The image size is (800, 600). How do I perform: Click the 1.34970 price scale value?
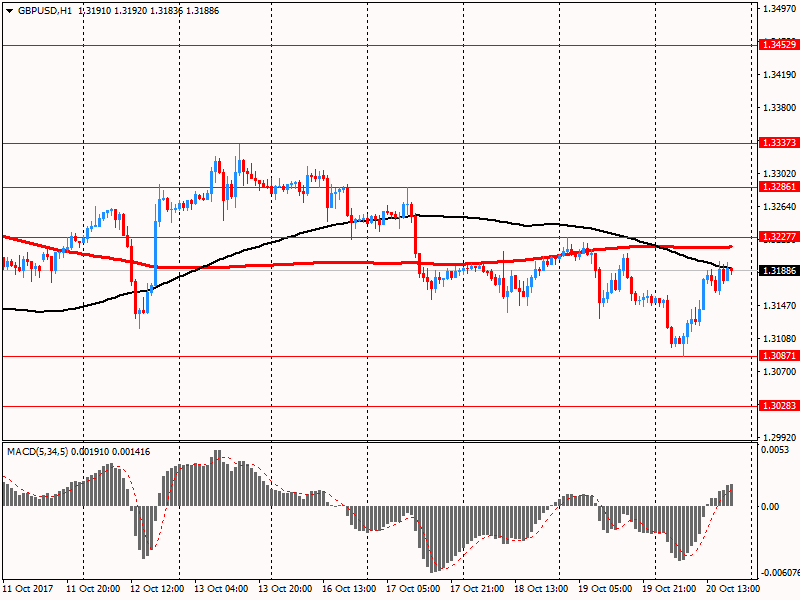click(x=779, y=9)
